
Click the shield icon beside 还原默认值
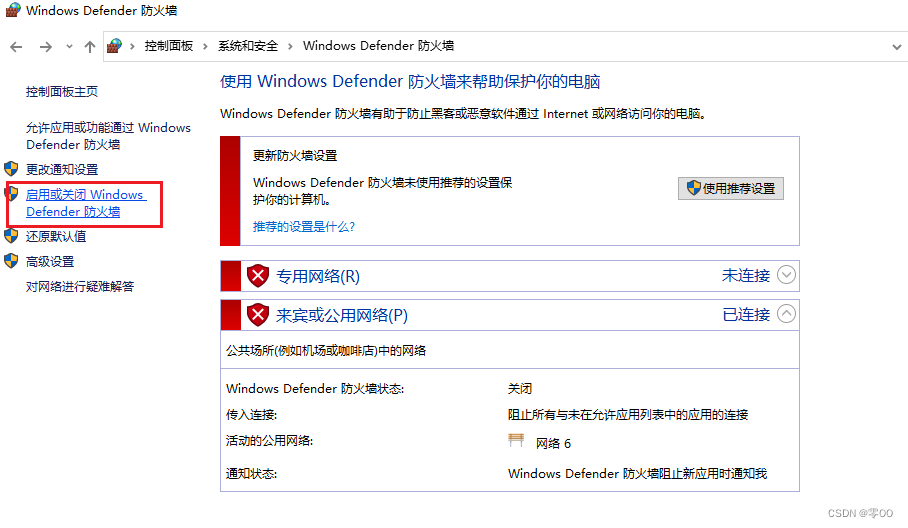pyautogui.click(x=11, y=236)
